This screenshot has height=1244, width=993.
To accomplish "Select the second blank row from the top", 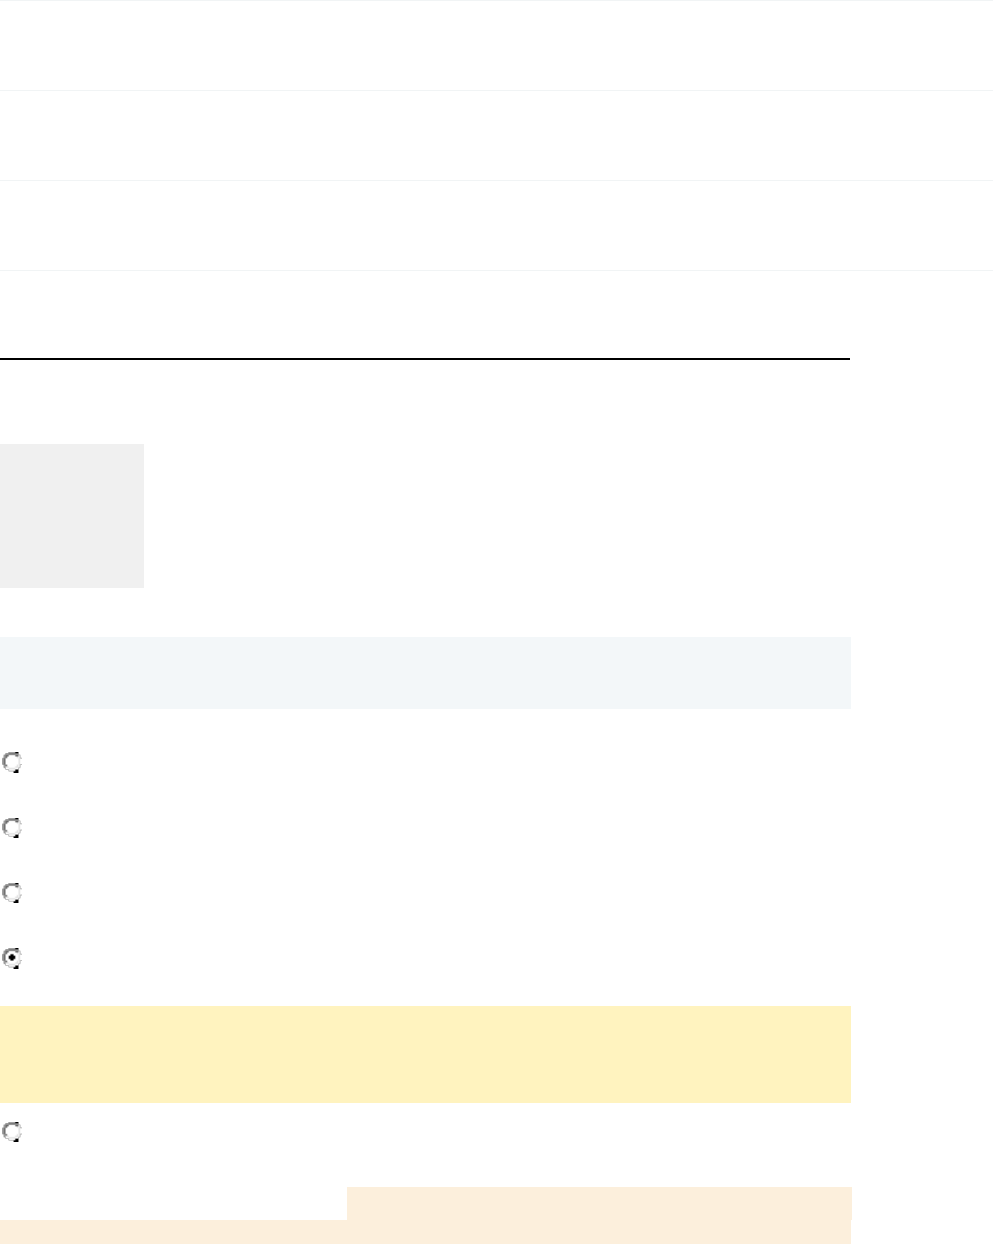I will pos(496,135).
